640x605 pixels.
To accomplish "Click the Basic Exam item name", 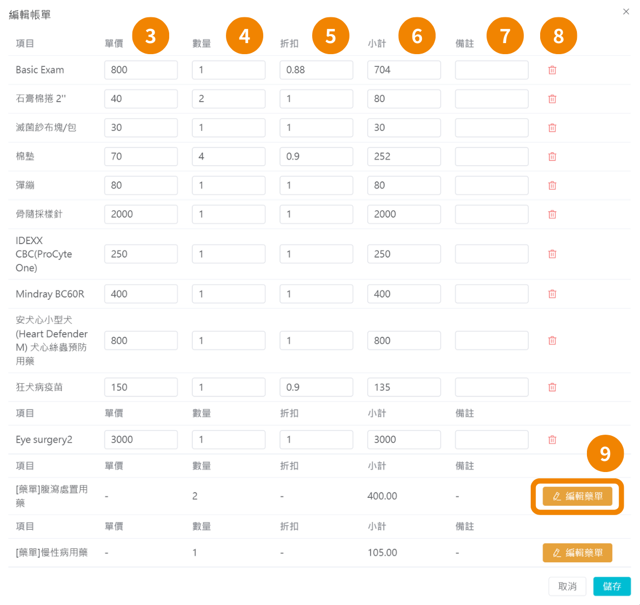I will pyautogui.click(x=40, y=70).
